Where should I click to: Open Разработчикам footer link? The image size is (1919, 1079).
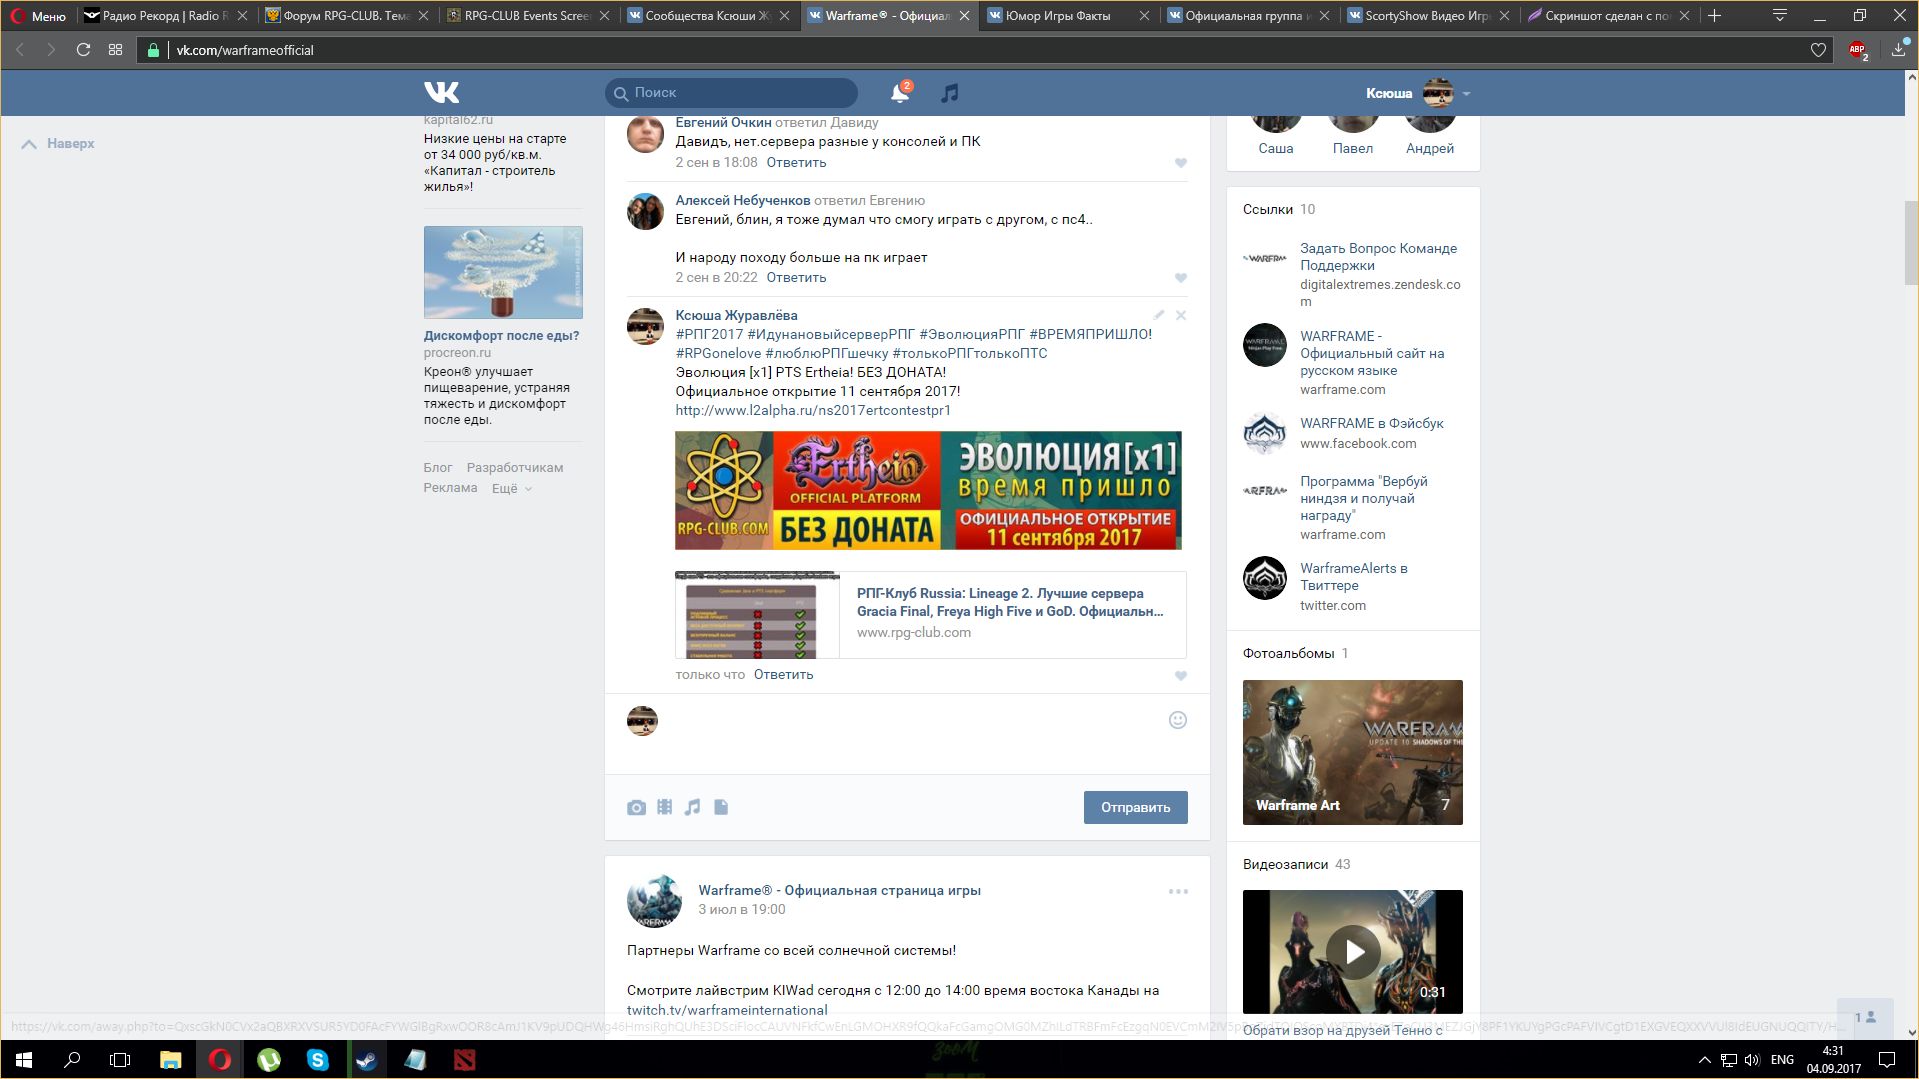pyautogui.click(x=515, y=468)
